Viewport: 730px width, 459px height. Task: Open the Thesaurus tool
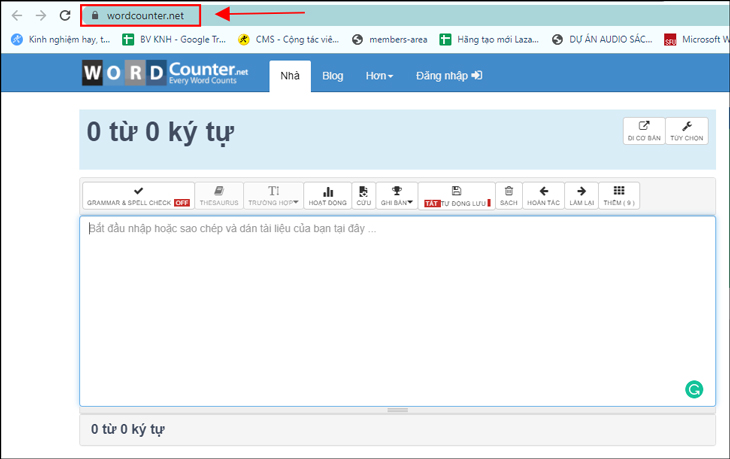[x=219, y=196]
